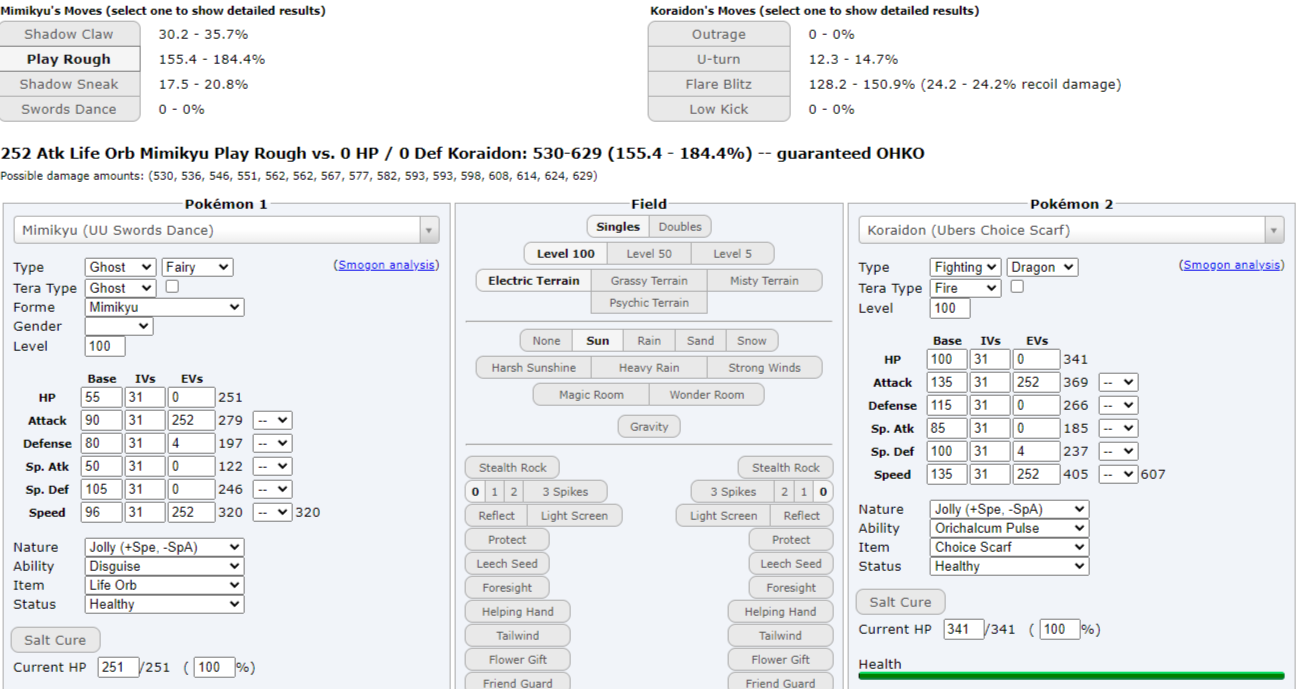Open the Mimikyu (UU Swords Dance) set selector
1298x689 pixels.
point(226,230)
